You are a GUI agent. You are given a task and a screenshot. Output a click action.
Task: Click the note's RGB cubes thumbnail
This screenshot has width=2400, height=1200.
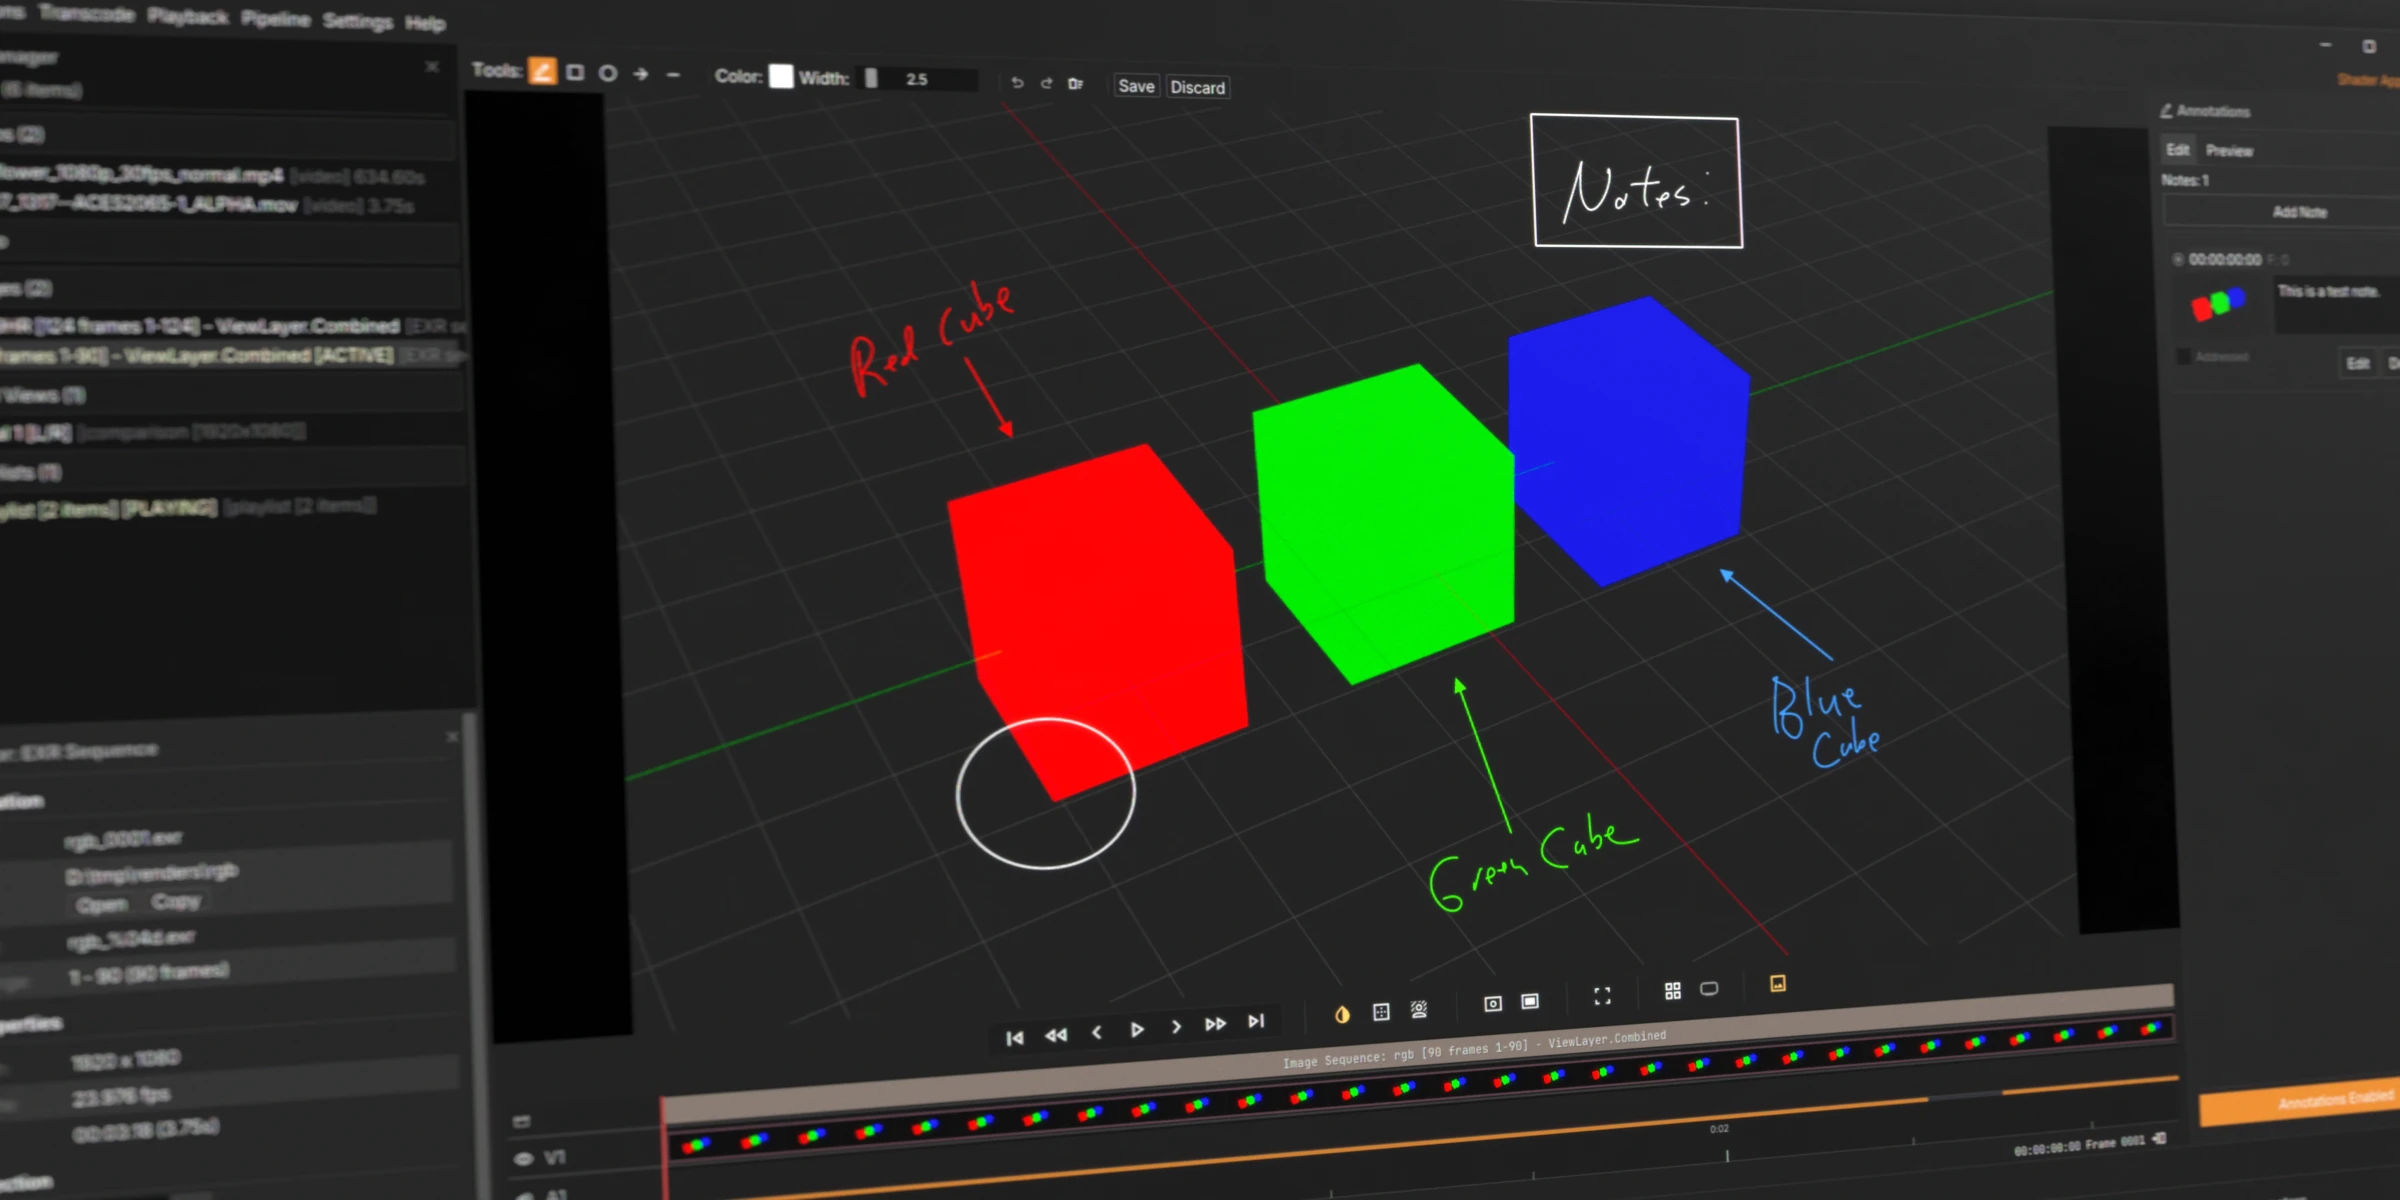tap(2219, 303)
